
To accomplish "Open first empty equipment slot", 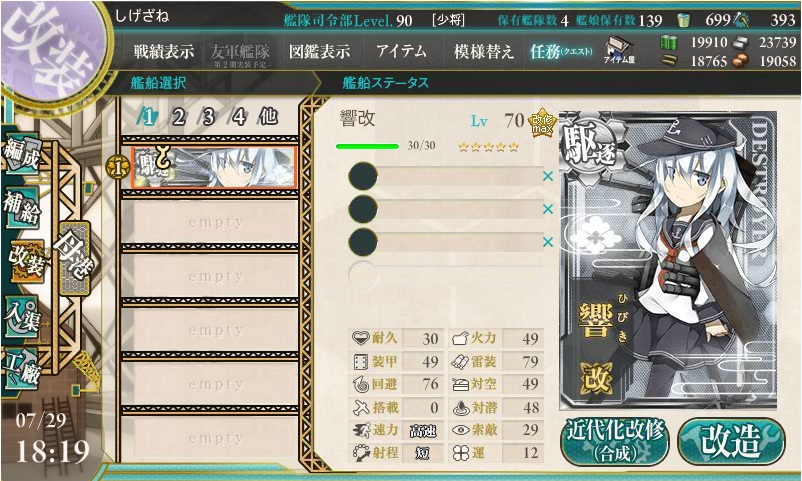I will (445, 177).
